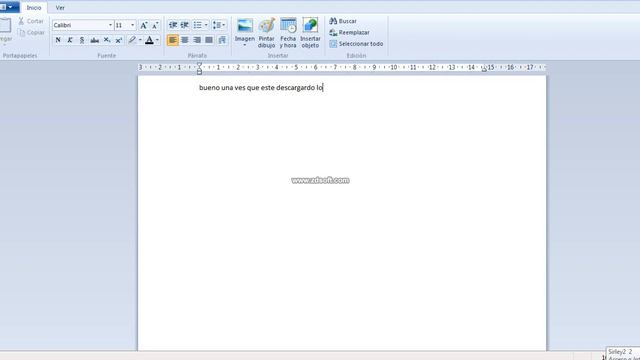The height and width of the screenshot is (360, 640).
Task: Click the word 'descargardo' in the document
Action: [x=296, y=88]
